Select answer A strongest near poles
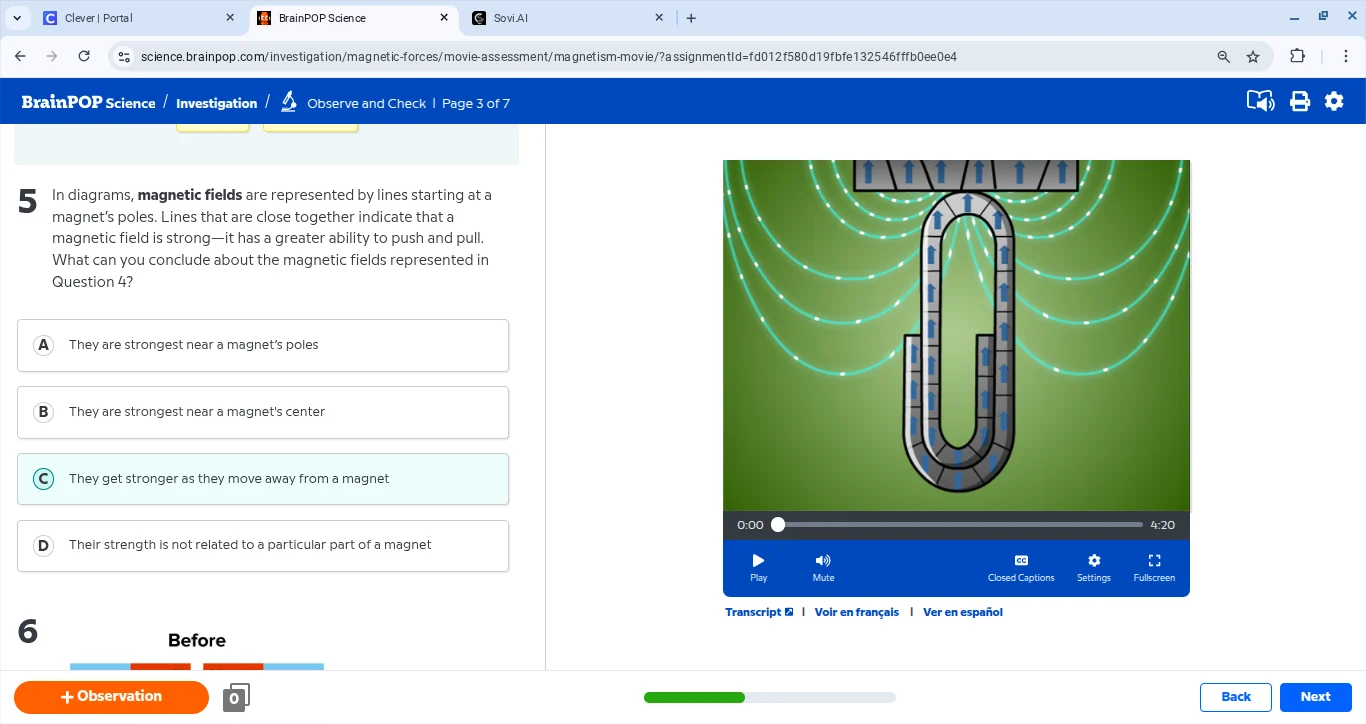 coord(263,345)
